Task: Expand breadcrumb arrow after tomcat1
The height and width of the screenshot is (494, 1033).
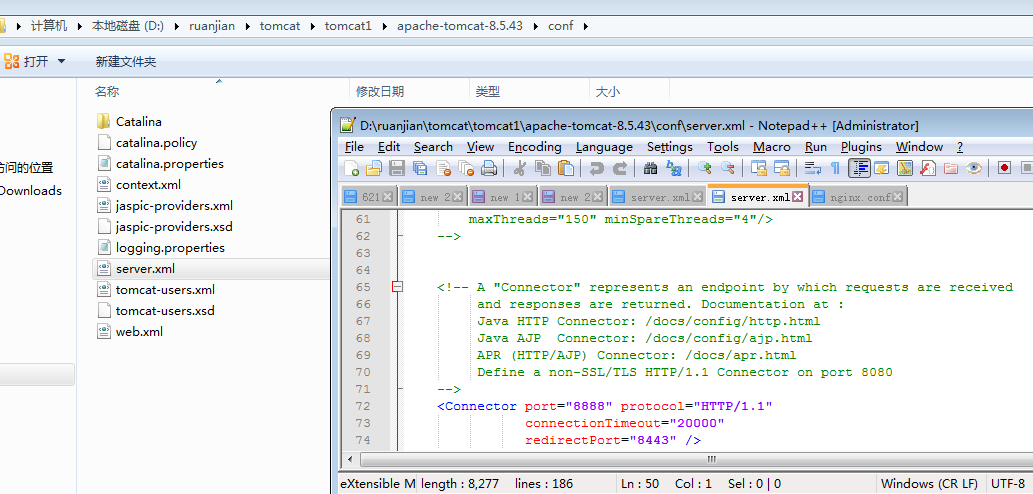Action: click(385, 26)
